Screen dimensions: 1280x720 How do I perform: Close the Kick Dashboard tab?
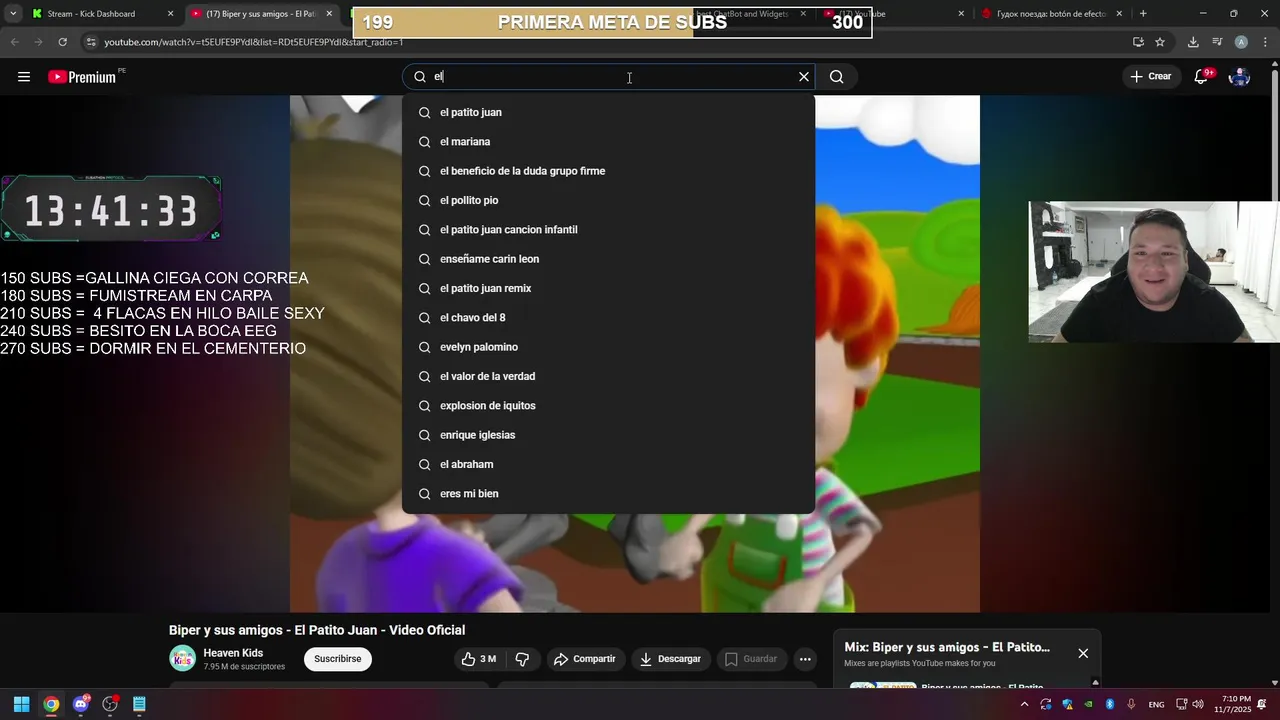point(170,14)
